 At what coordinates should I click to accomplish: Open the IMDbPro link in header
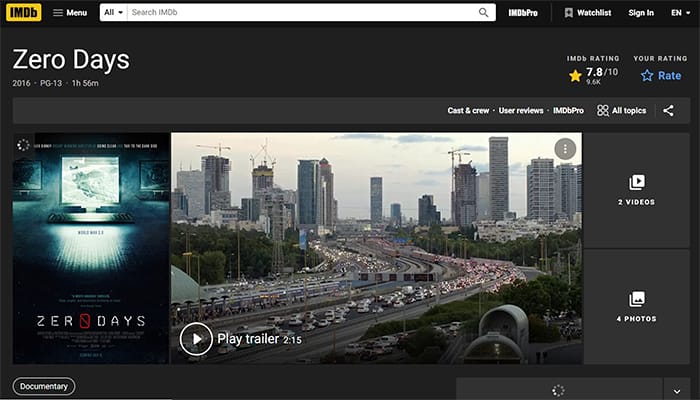pyautogui.click(x=523, y=13)
